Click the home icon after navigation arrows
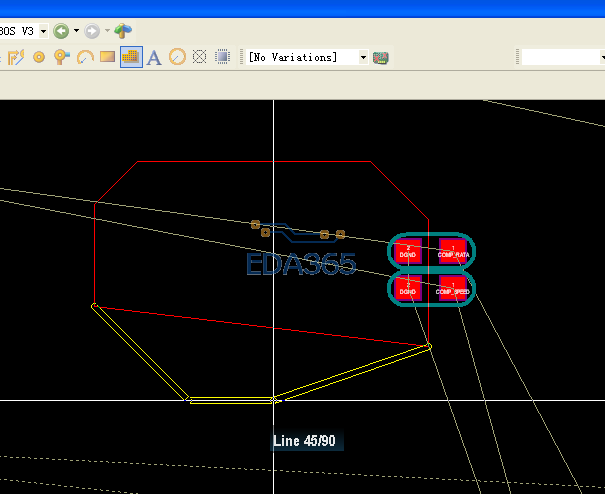Viewport: 605px width, 494px height. click(x=122, y=31)
